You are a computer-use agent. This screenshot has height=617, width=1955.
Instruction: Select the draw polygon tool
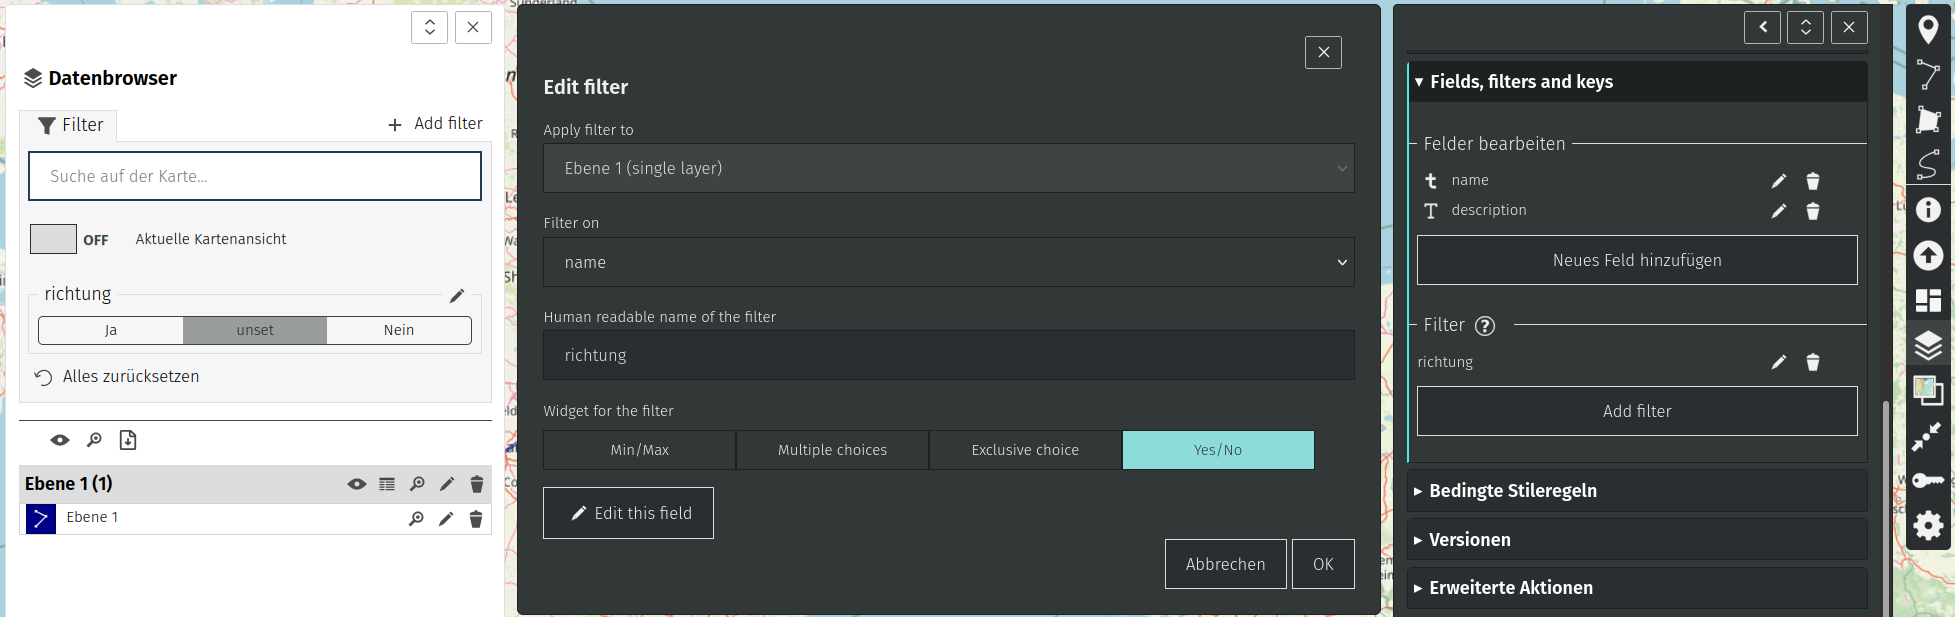(x=1928, y=120)
